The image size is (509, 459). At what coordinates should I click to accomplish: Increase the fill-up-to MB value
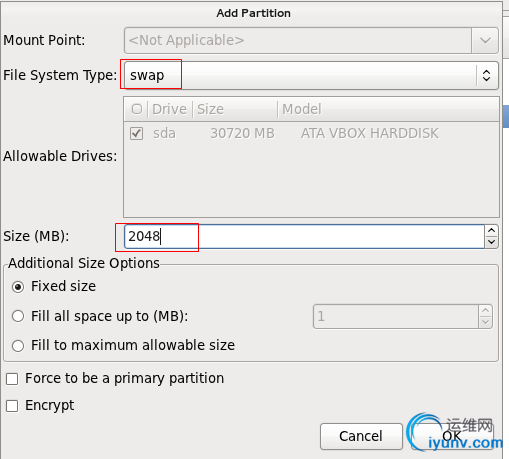tap(486, 311)
